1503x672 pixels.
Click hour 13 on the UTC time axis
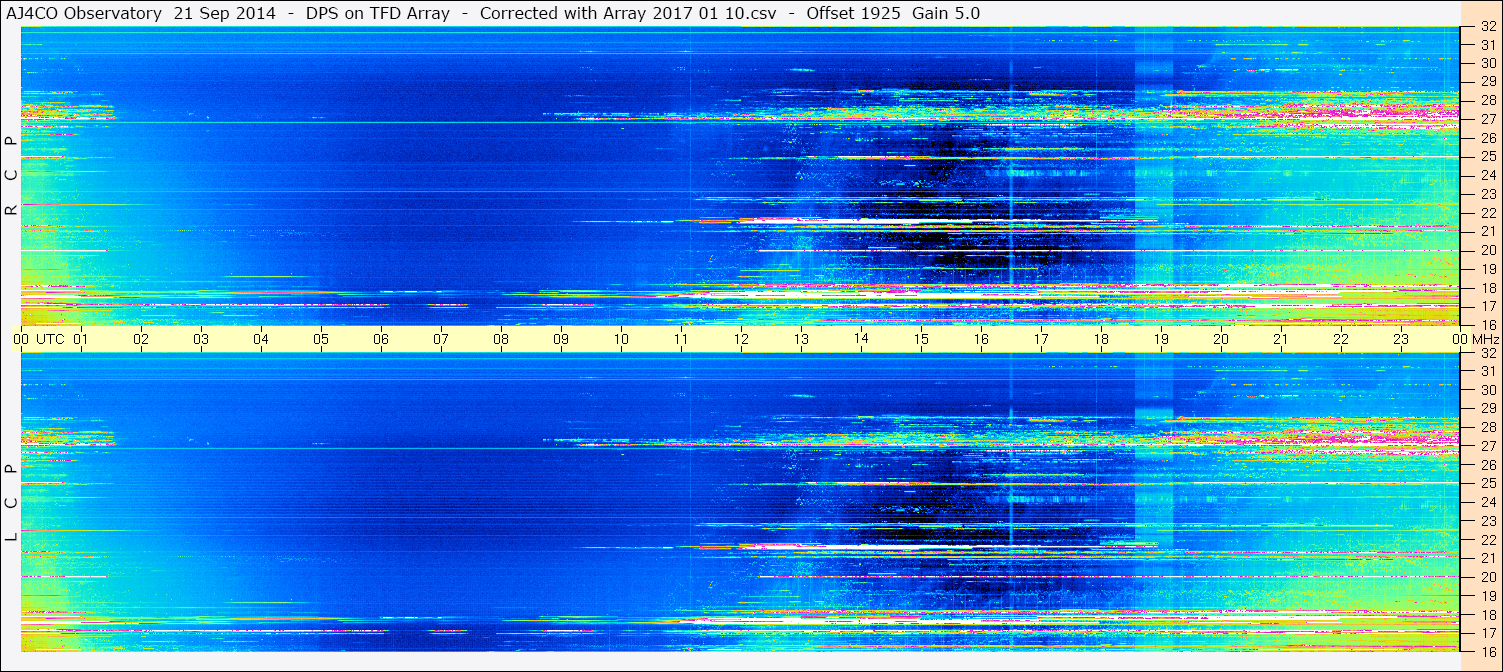point(801,339)
